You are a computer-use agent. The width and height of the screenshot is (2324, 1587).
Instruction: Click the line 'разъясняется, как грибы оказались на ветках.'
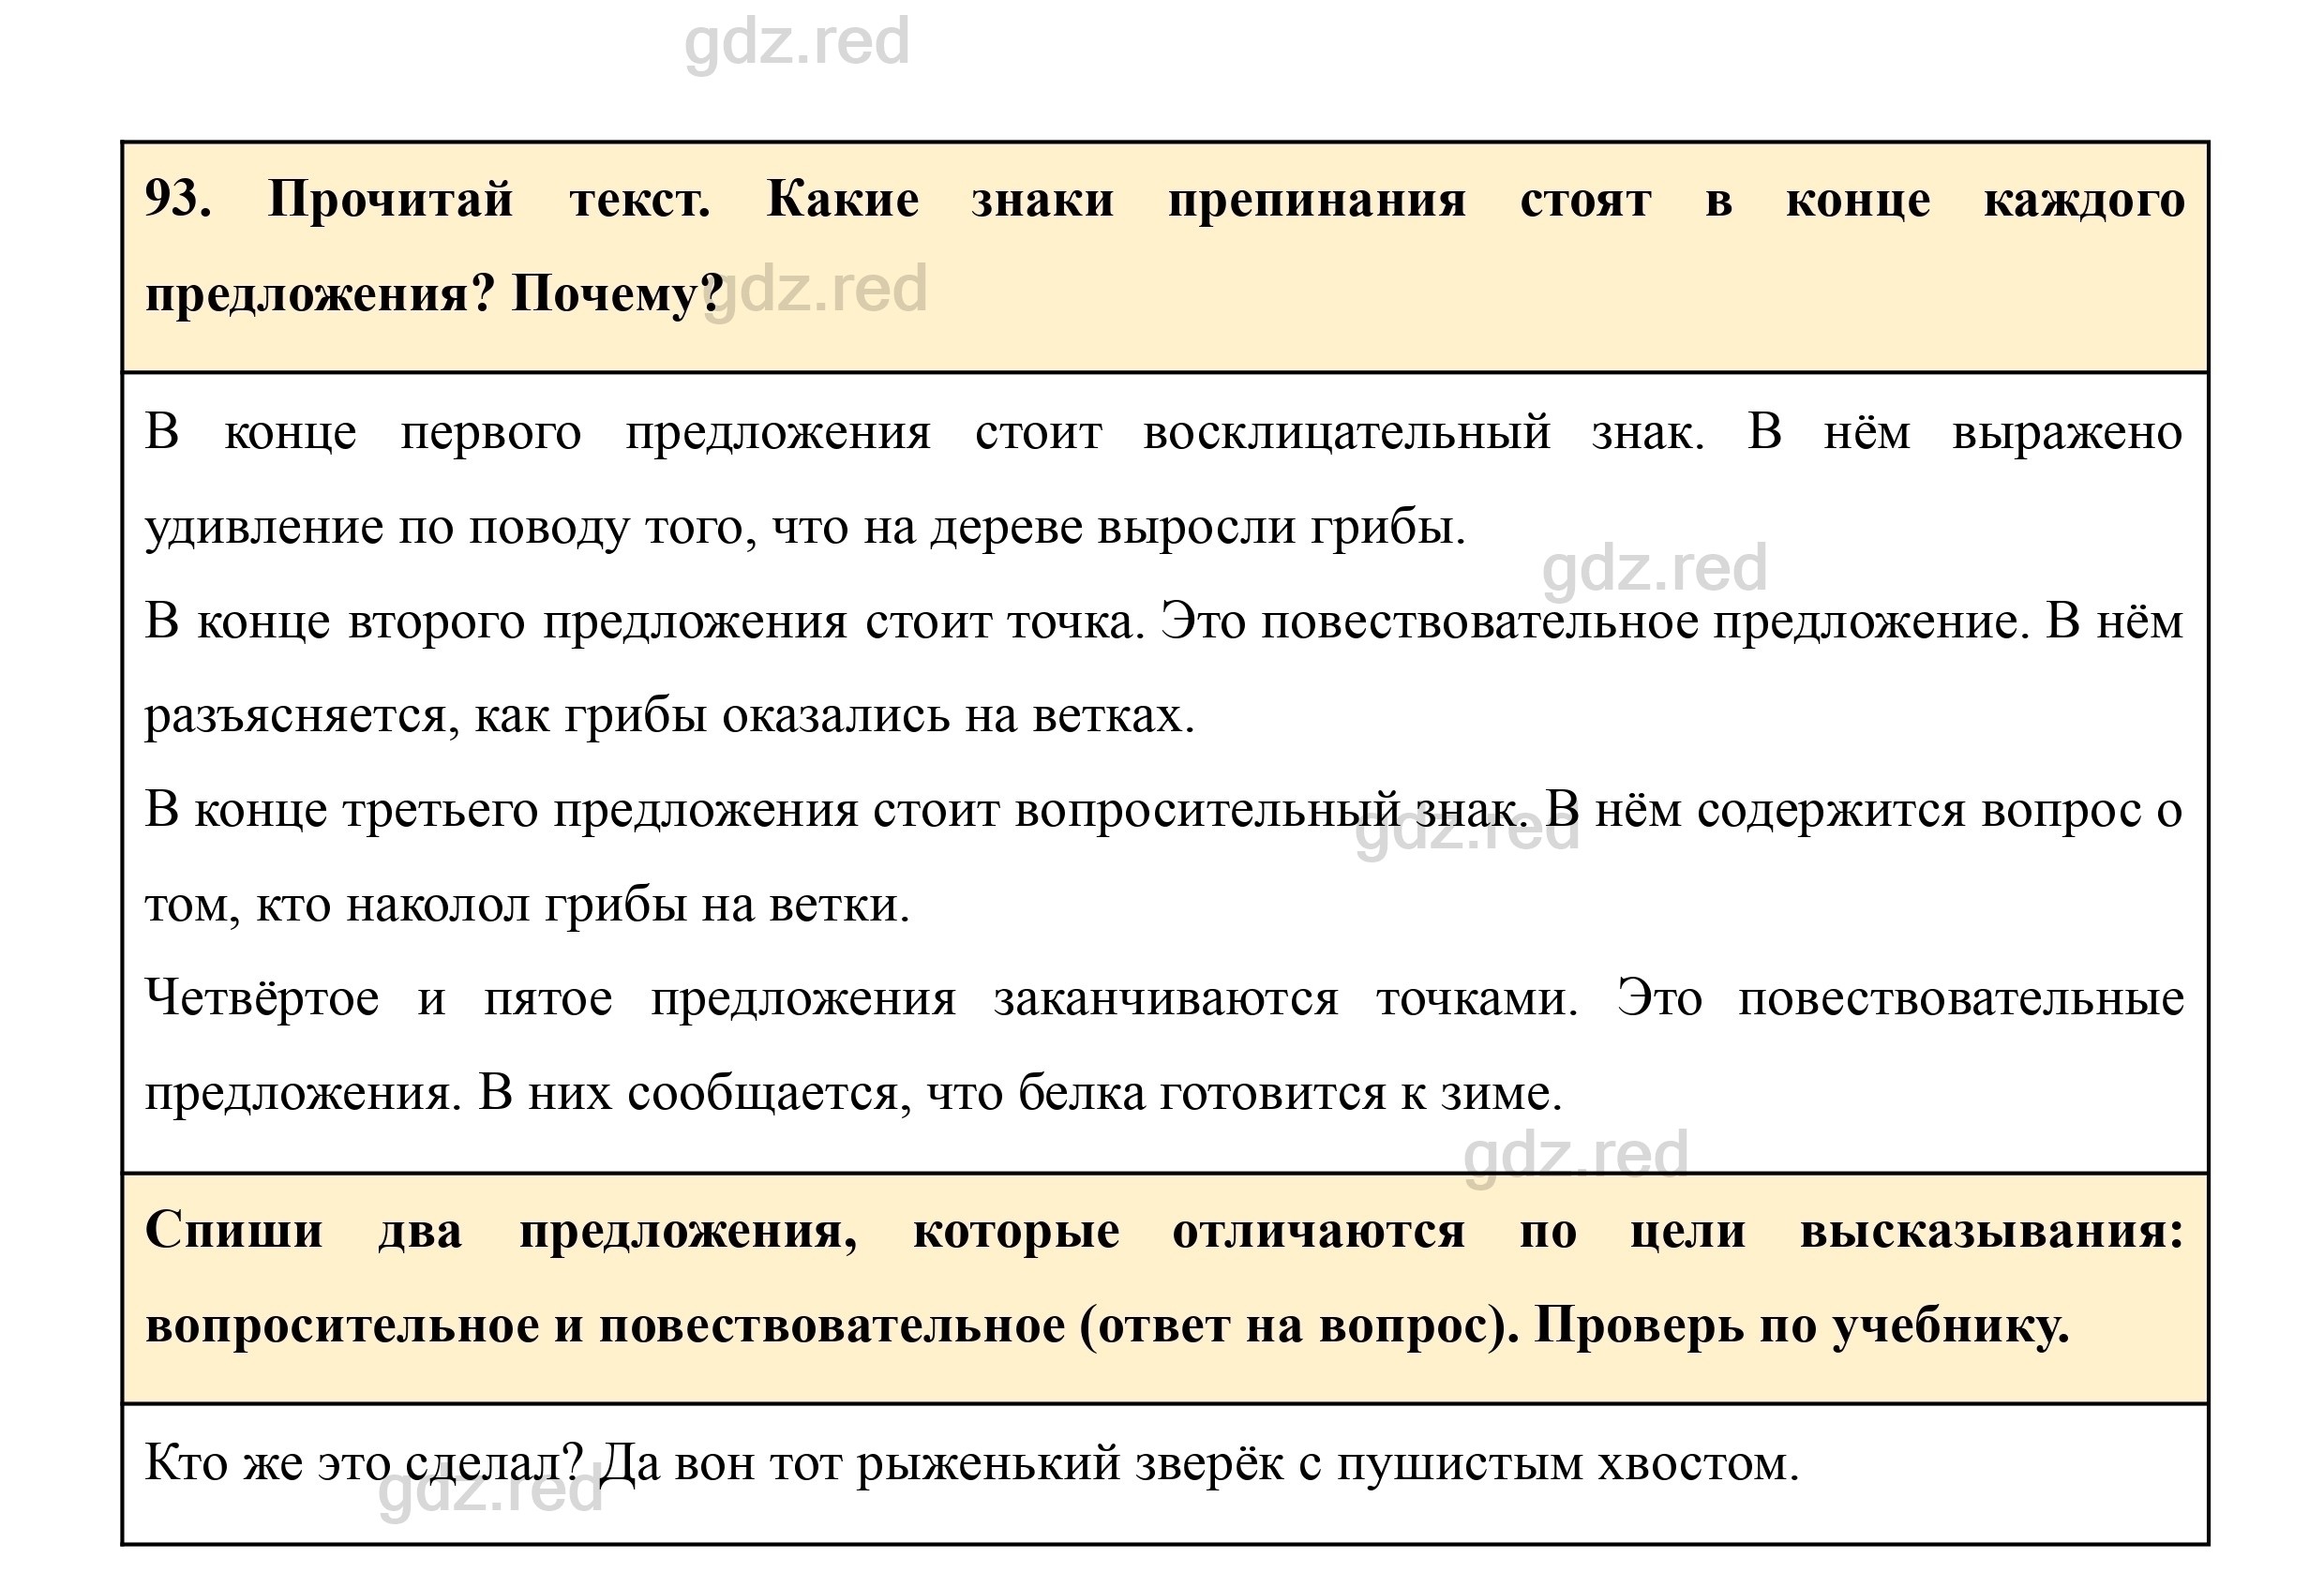[x=670, y=716]
